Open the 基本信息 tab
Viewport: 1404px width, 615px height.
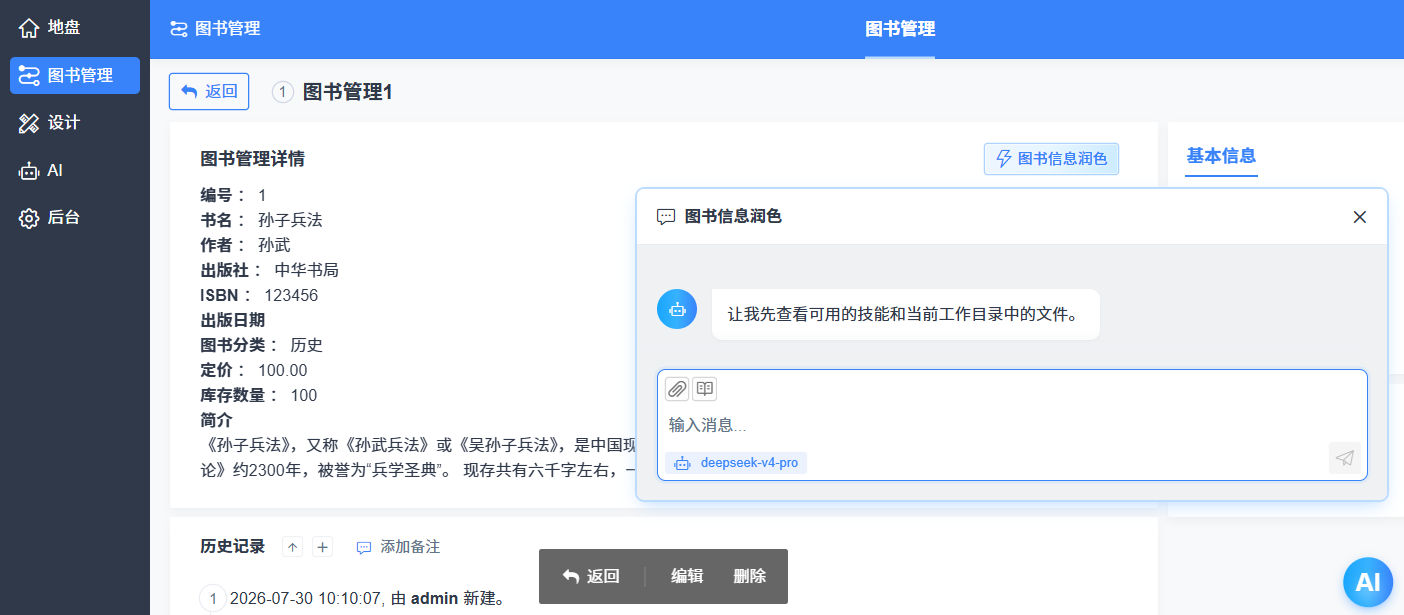1221,156
